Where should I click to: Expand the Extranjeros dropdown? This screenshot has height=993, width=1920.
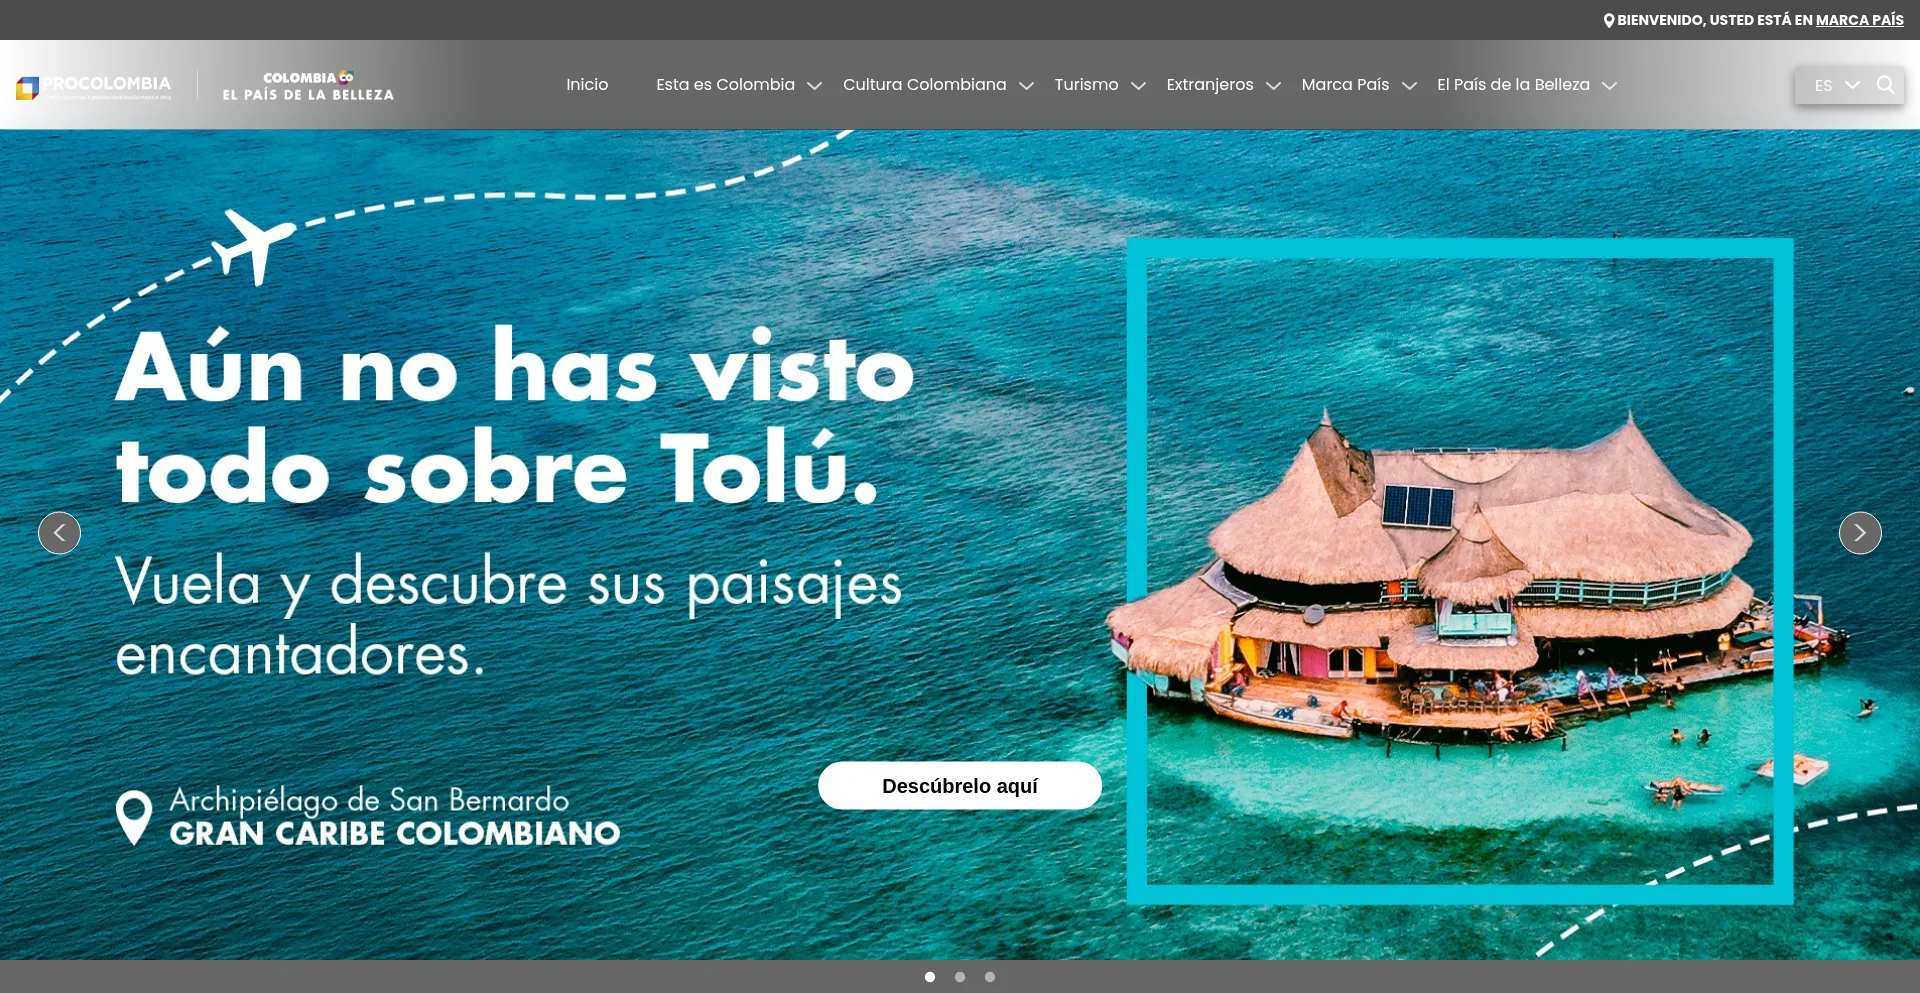pos(1210,85)
